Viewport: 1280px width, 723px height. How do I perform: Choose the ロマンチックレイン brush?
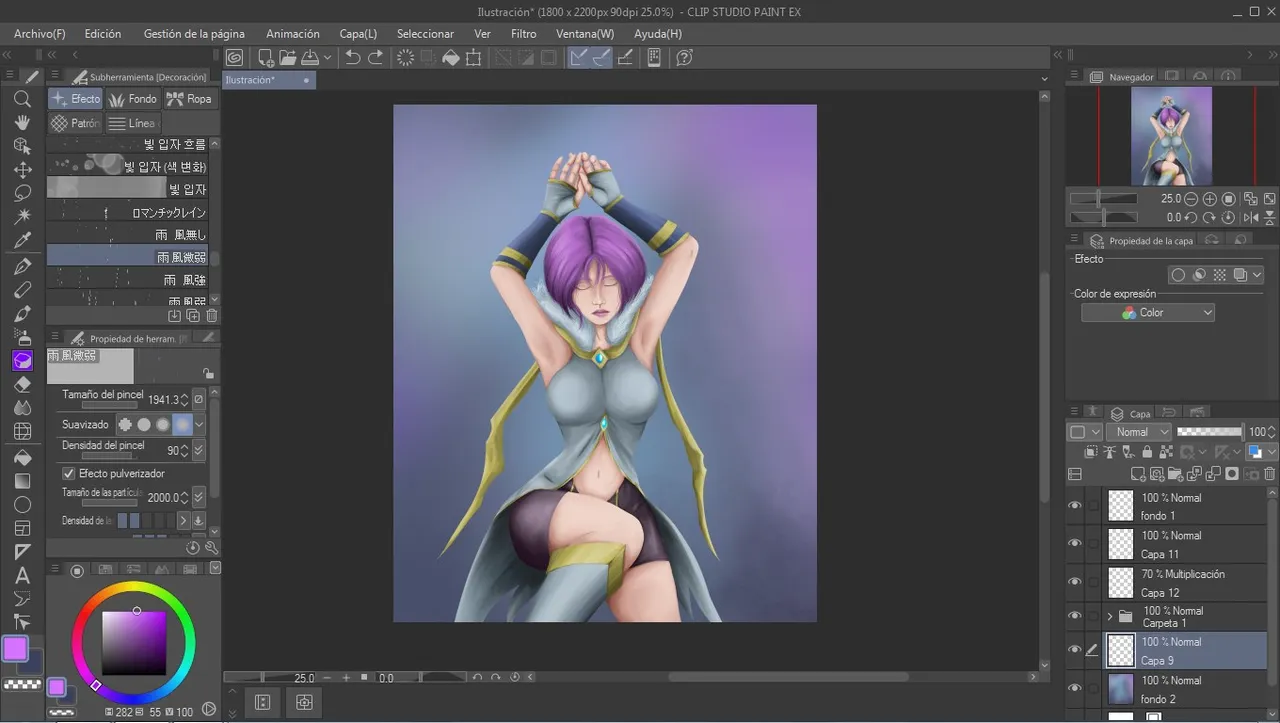127,212
